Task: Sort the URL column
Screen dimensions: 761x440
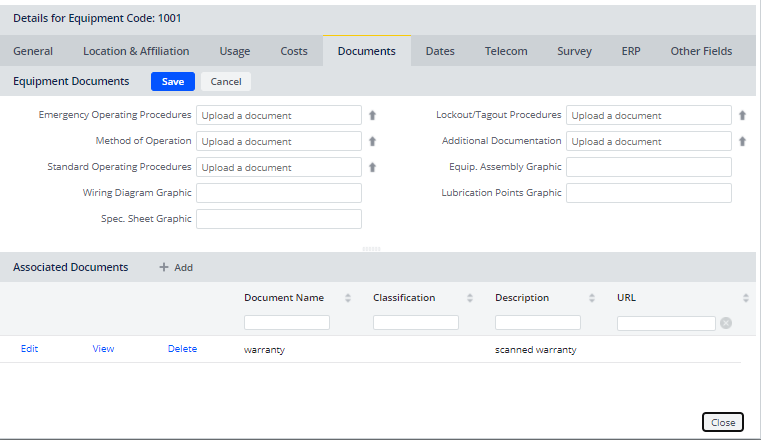Action: tap(745, 298)
